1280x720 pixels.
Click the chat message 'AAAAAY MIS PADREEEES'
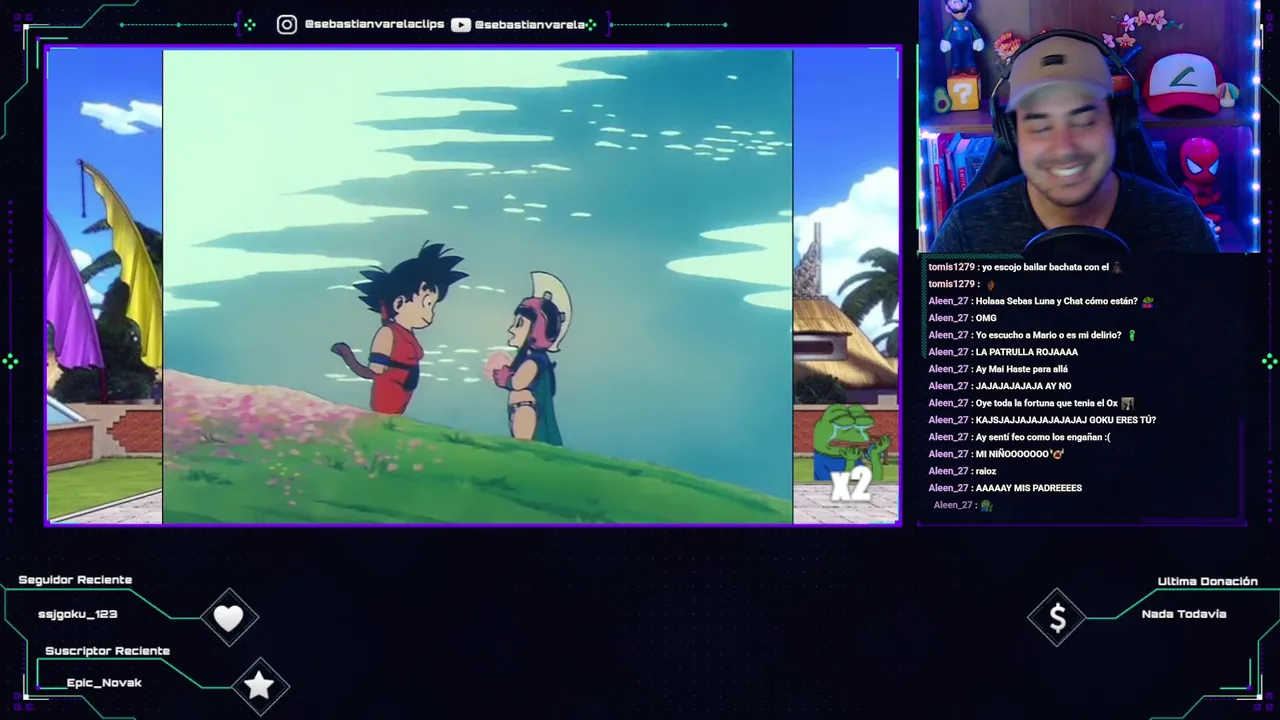pos(1029,488)
